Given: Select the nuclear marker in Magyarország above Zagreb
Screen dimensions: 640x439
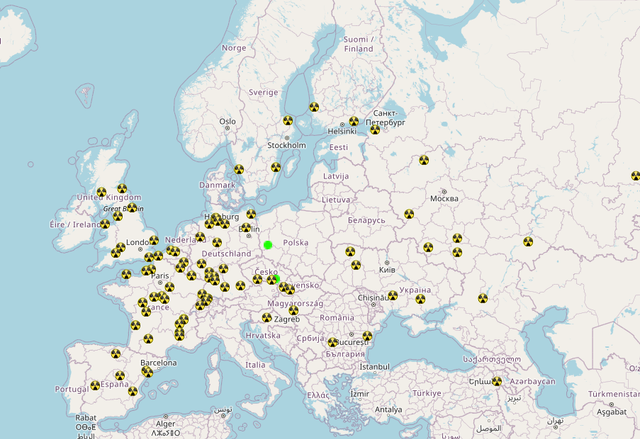Looking at the screenshot, I should pos(293,310).
